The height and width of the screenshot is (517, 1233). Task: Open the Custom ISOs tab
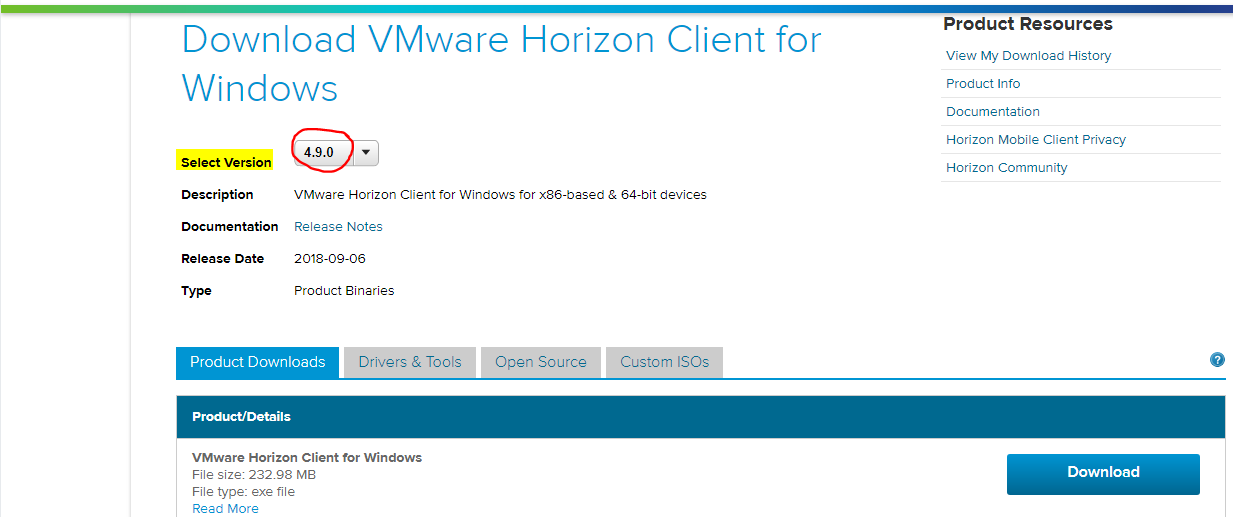tap(664, 362)
